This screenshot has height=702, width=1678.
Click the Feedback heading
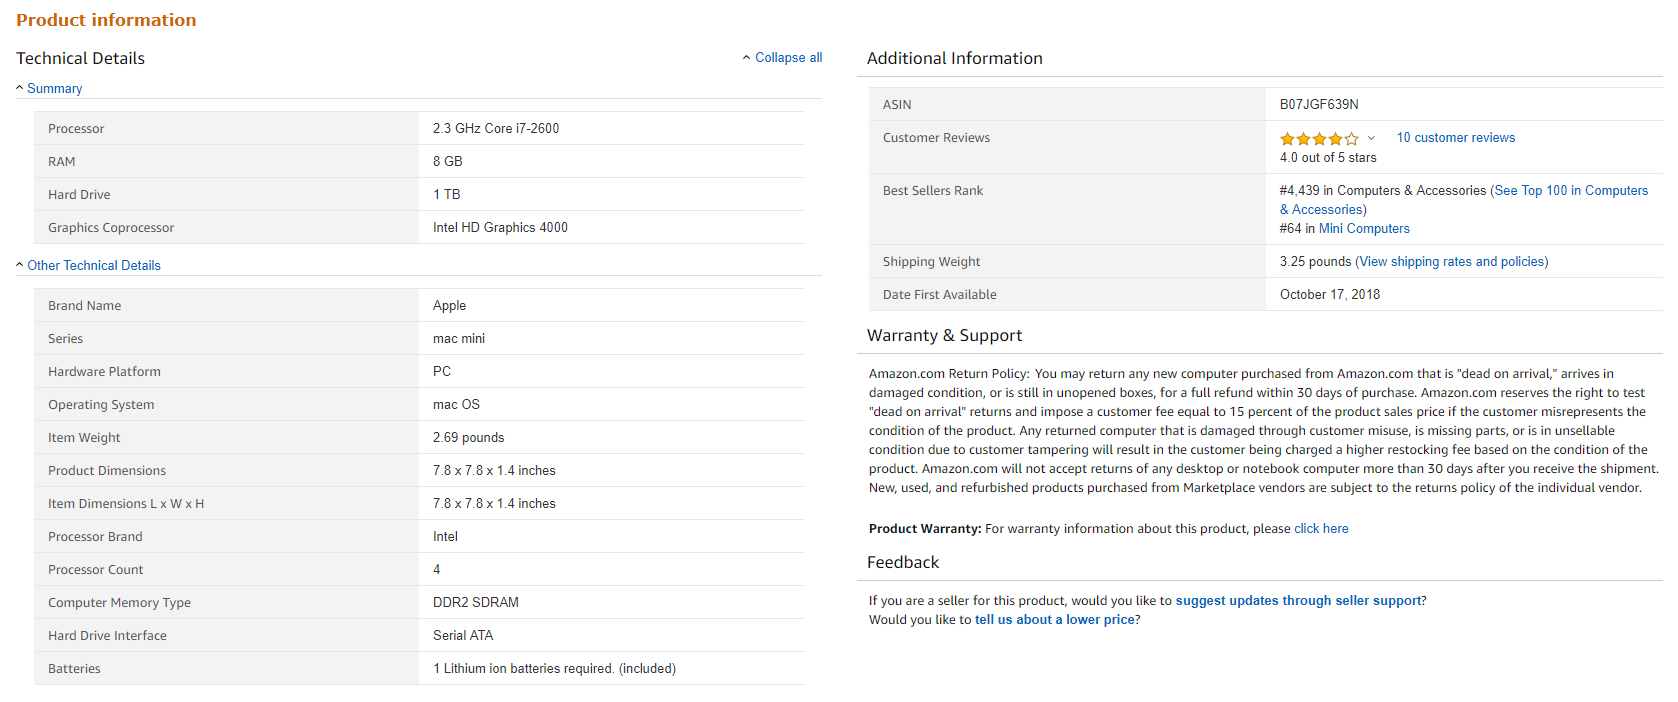pos(902,563)
